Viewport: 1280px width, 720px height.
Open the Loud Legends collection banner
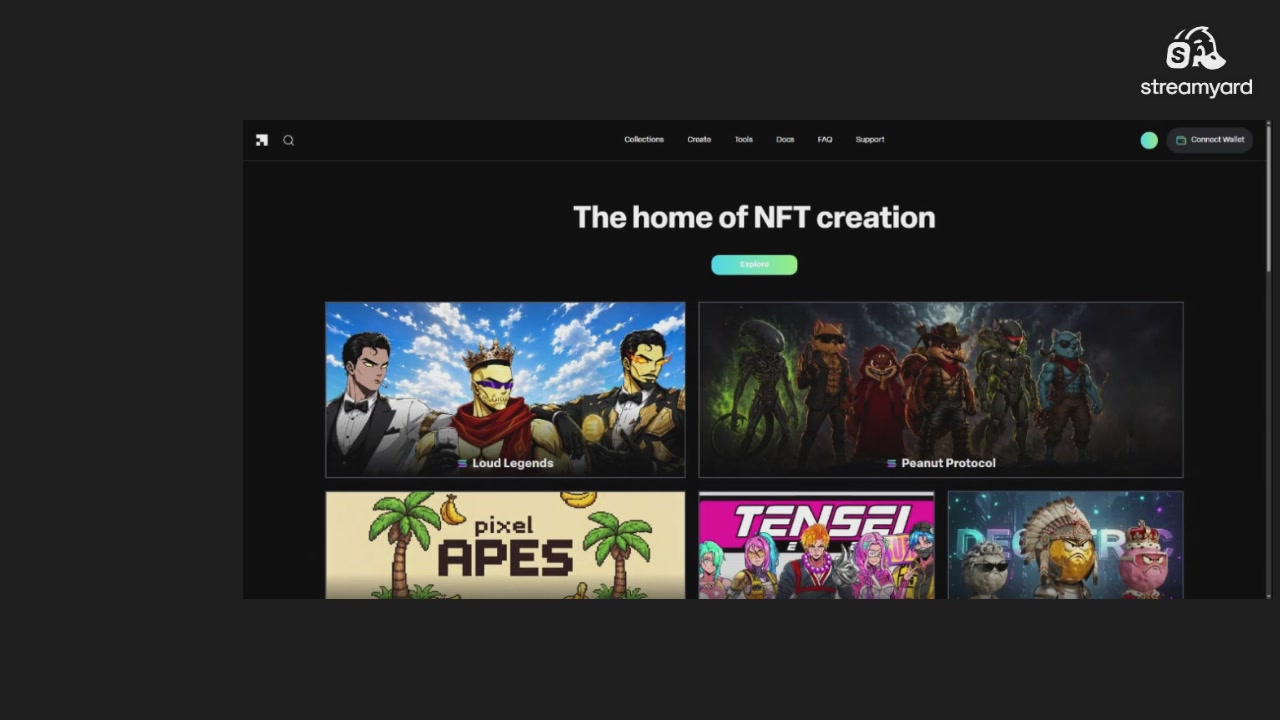pos(505,389)
